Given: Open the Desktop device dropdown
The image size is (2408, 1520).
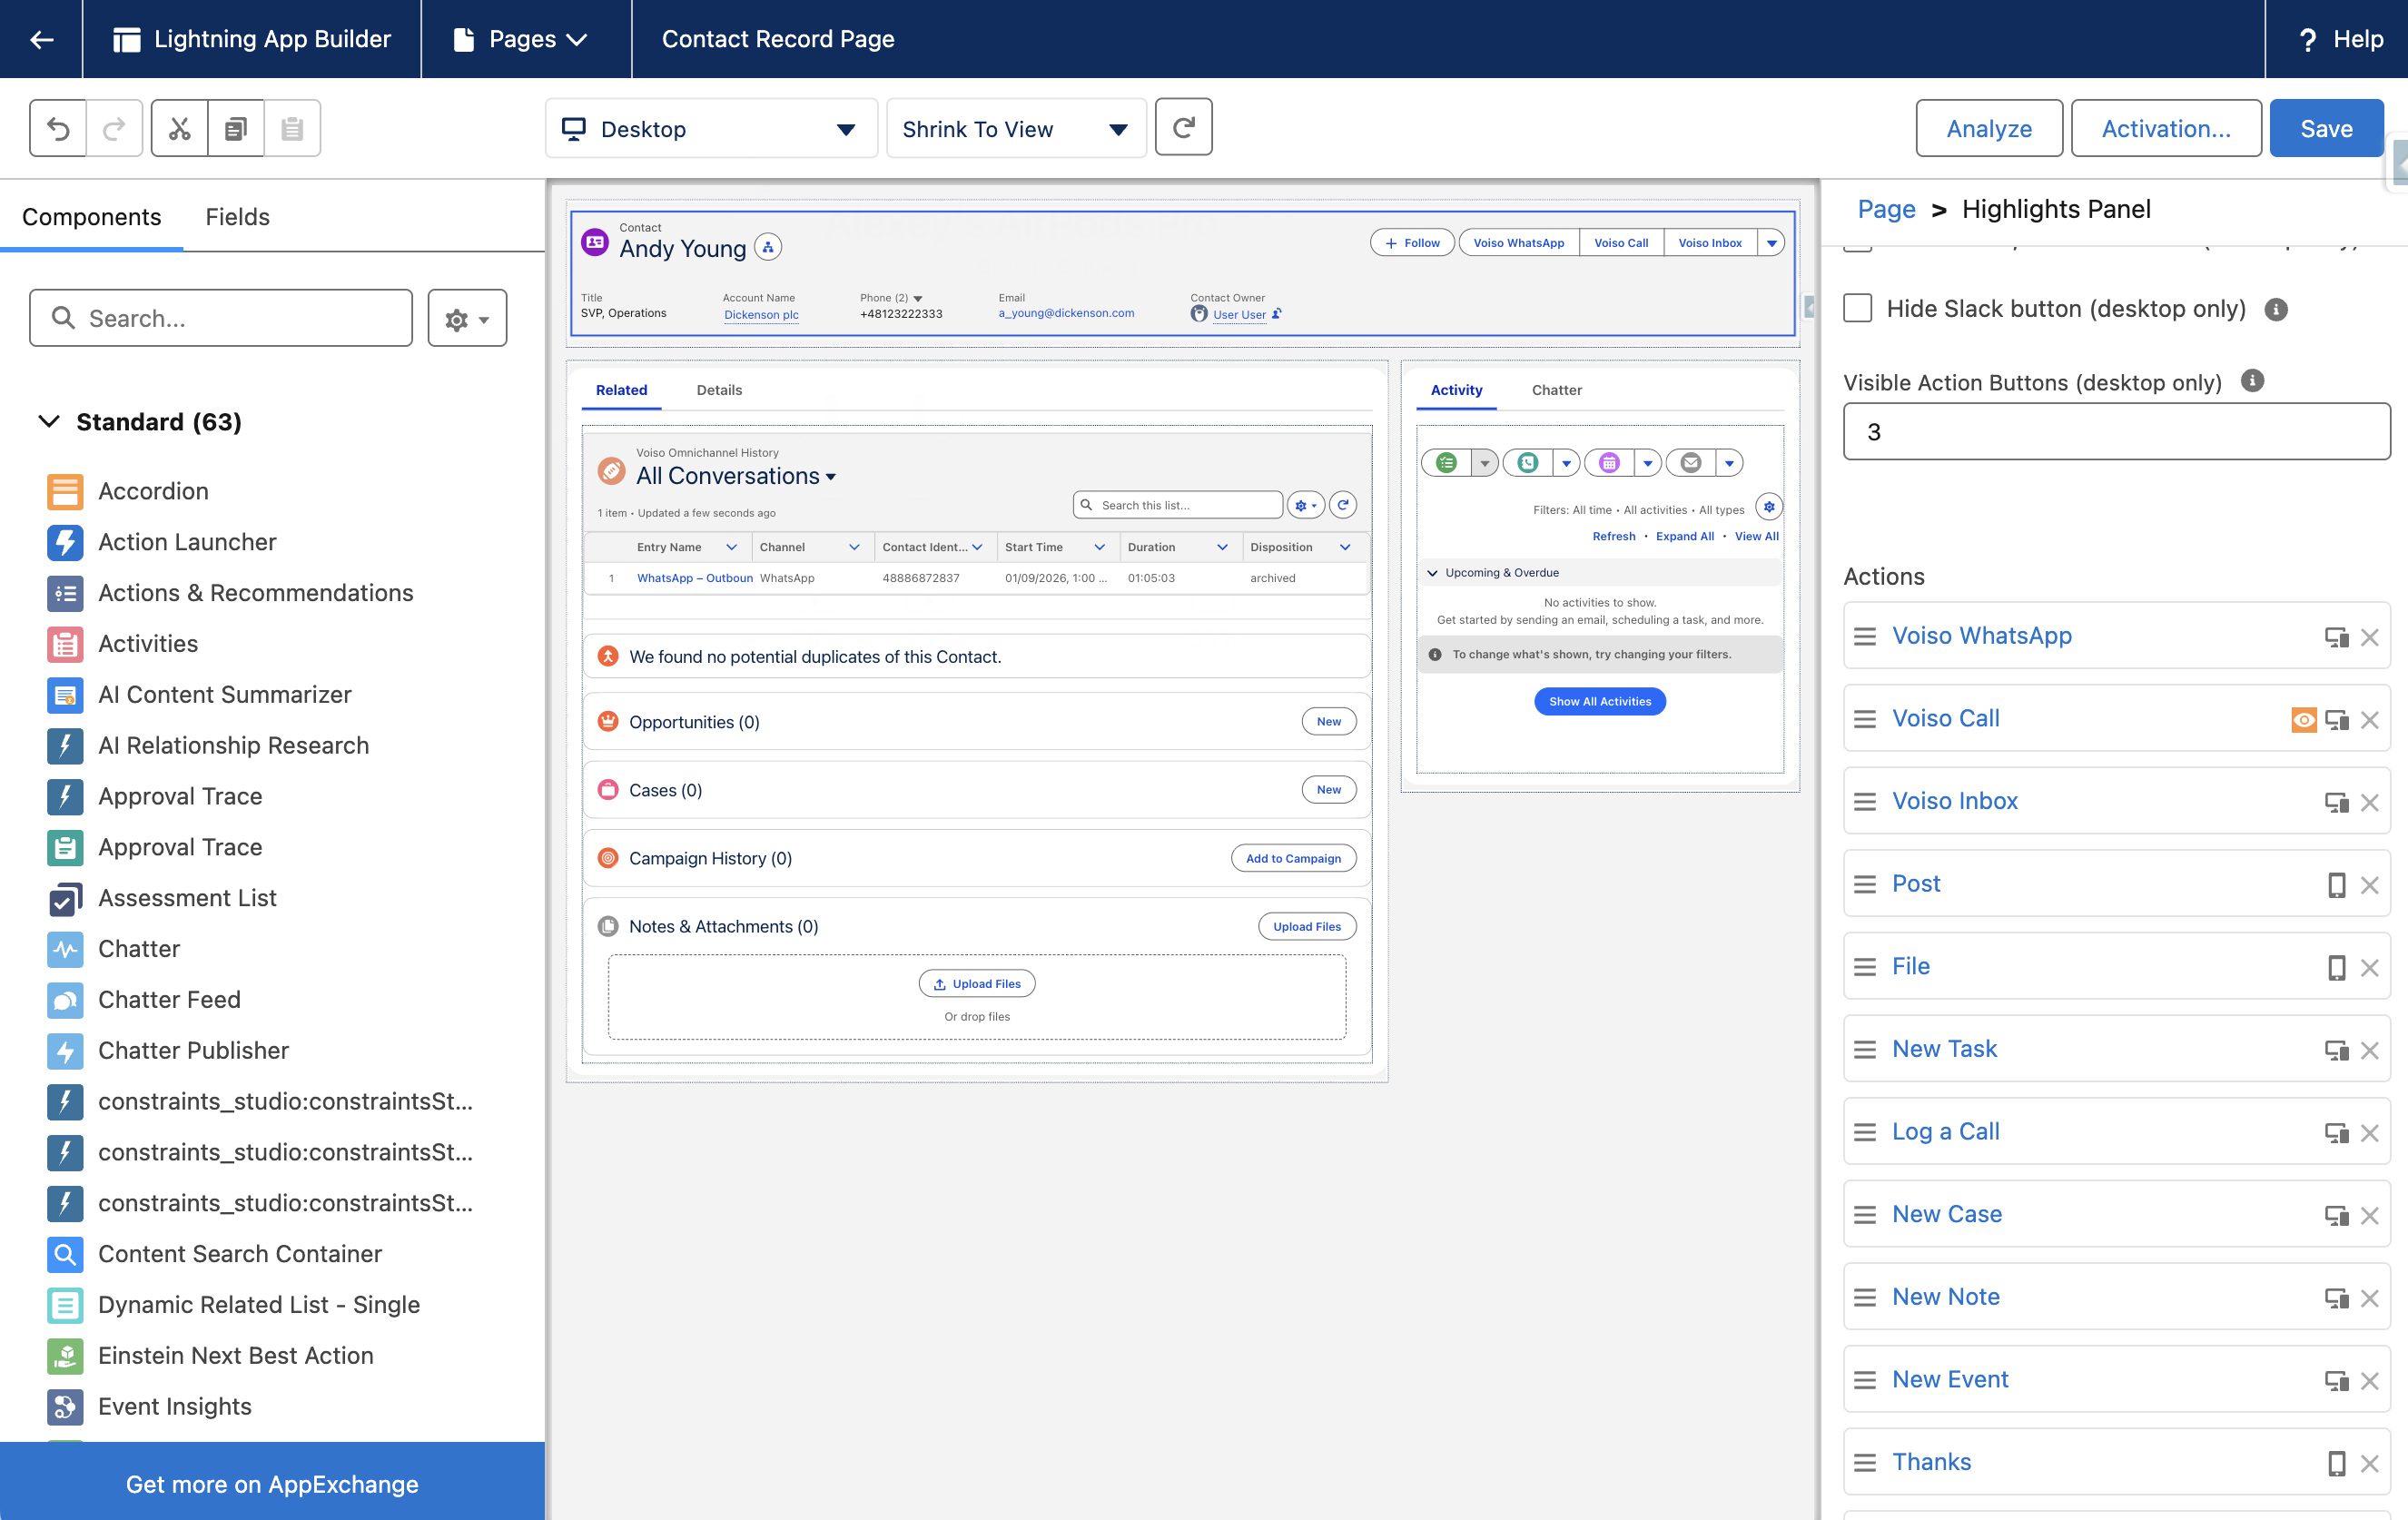Looking at the screenshot, I should click(x=711, y=128).
